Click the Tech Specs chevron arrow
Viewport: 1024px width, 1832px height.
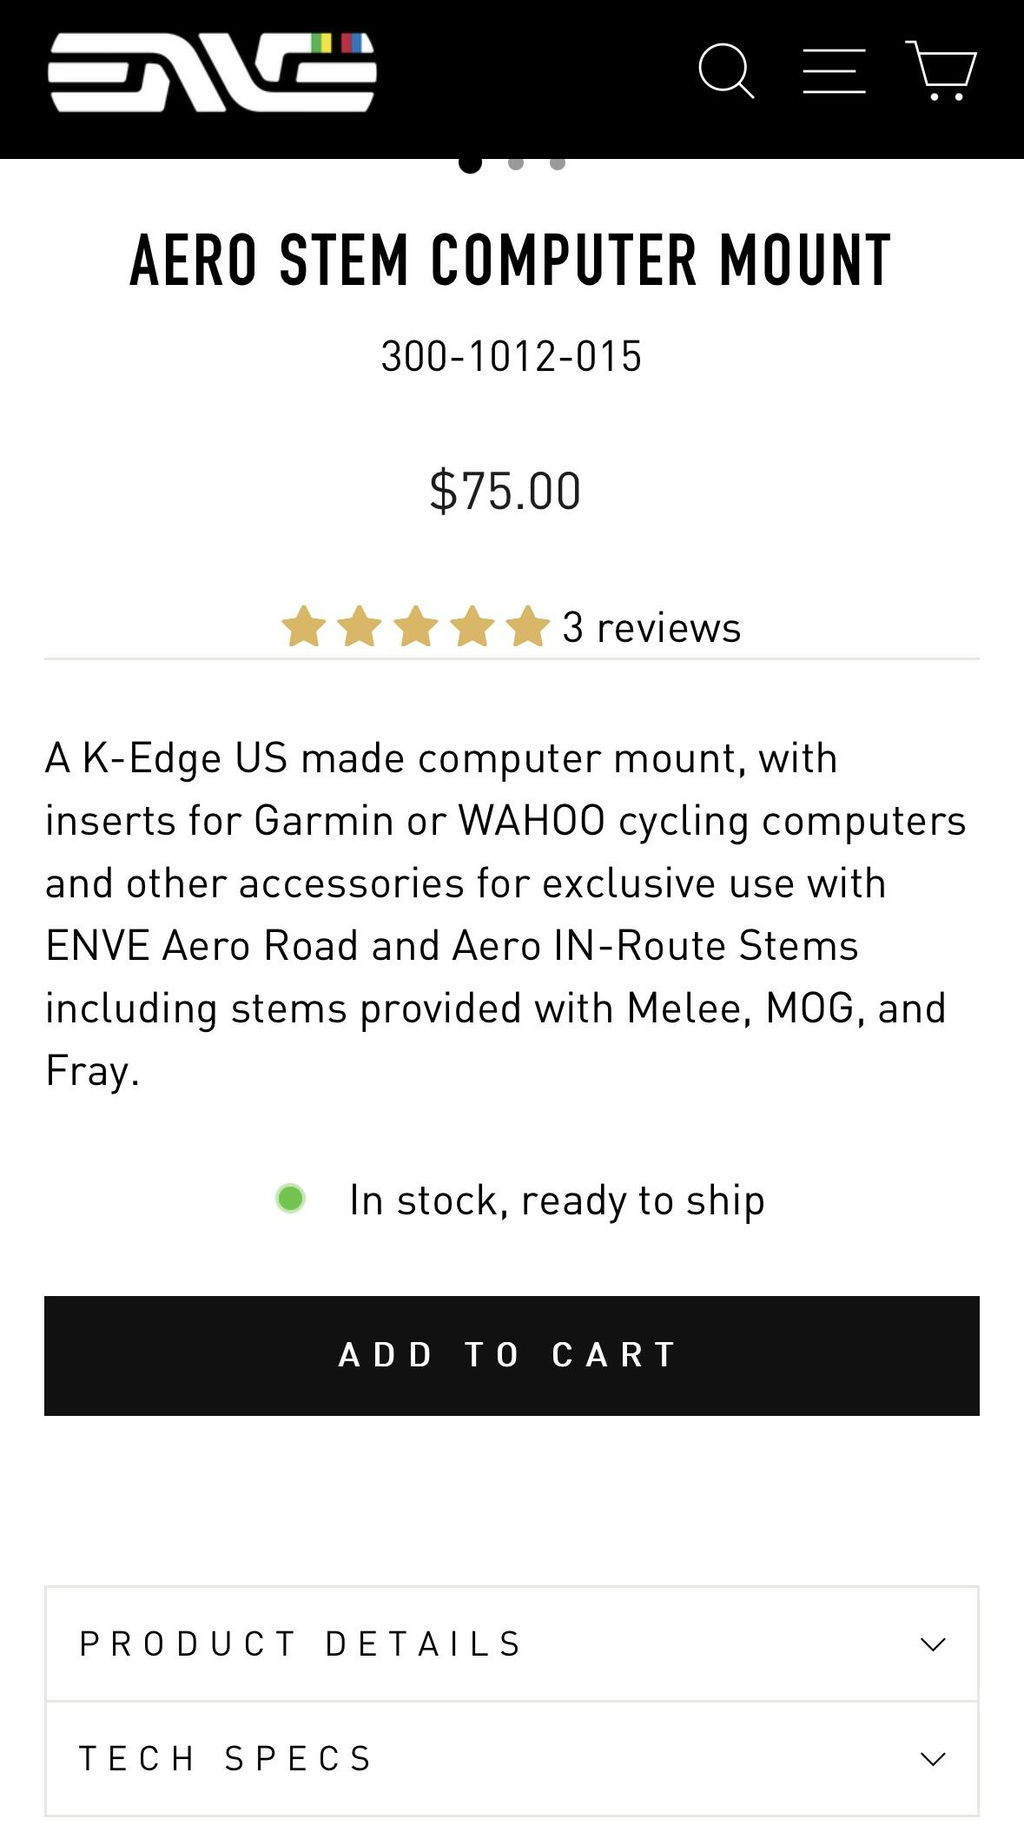click(x=933, y=1758)
